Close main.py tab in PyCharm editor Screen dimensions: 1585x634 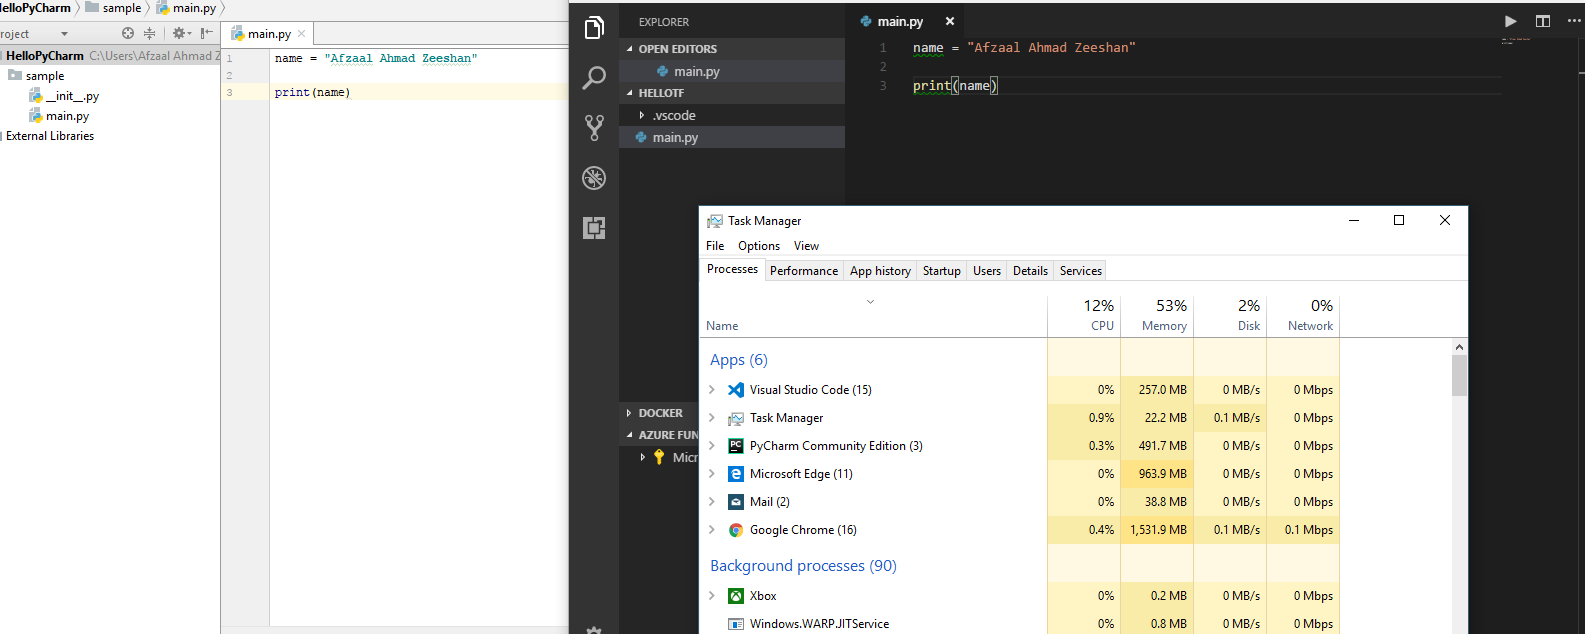tap(302, 34)
